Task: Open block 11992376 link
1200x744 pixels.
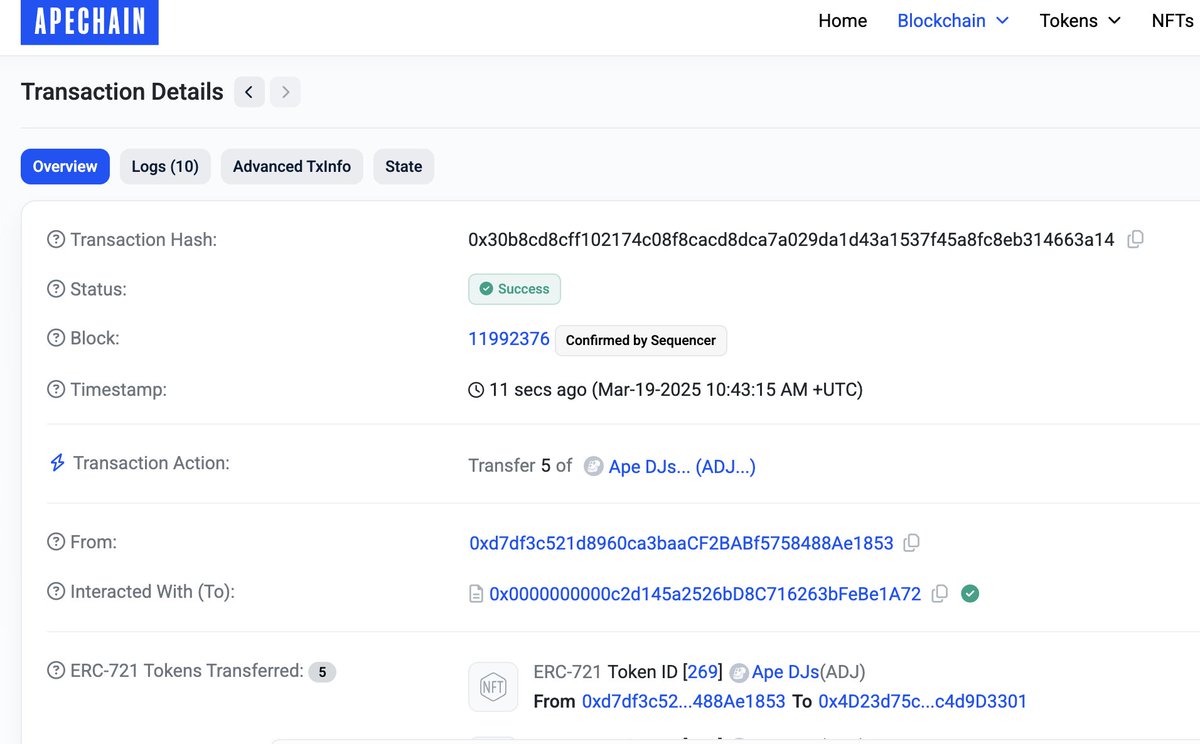Action: 509,339
